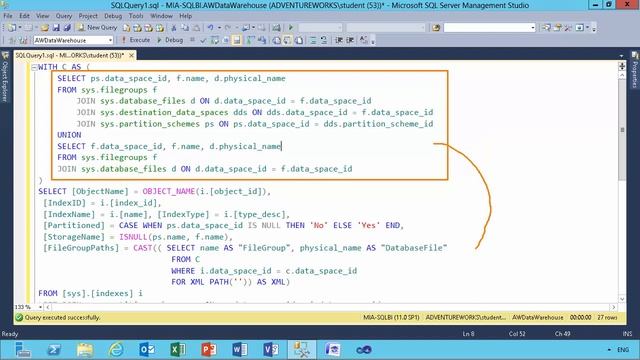Click the Save All icon
This screenshot has height=360, width=640.
click(67, 28)
